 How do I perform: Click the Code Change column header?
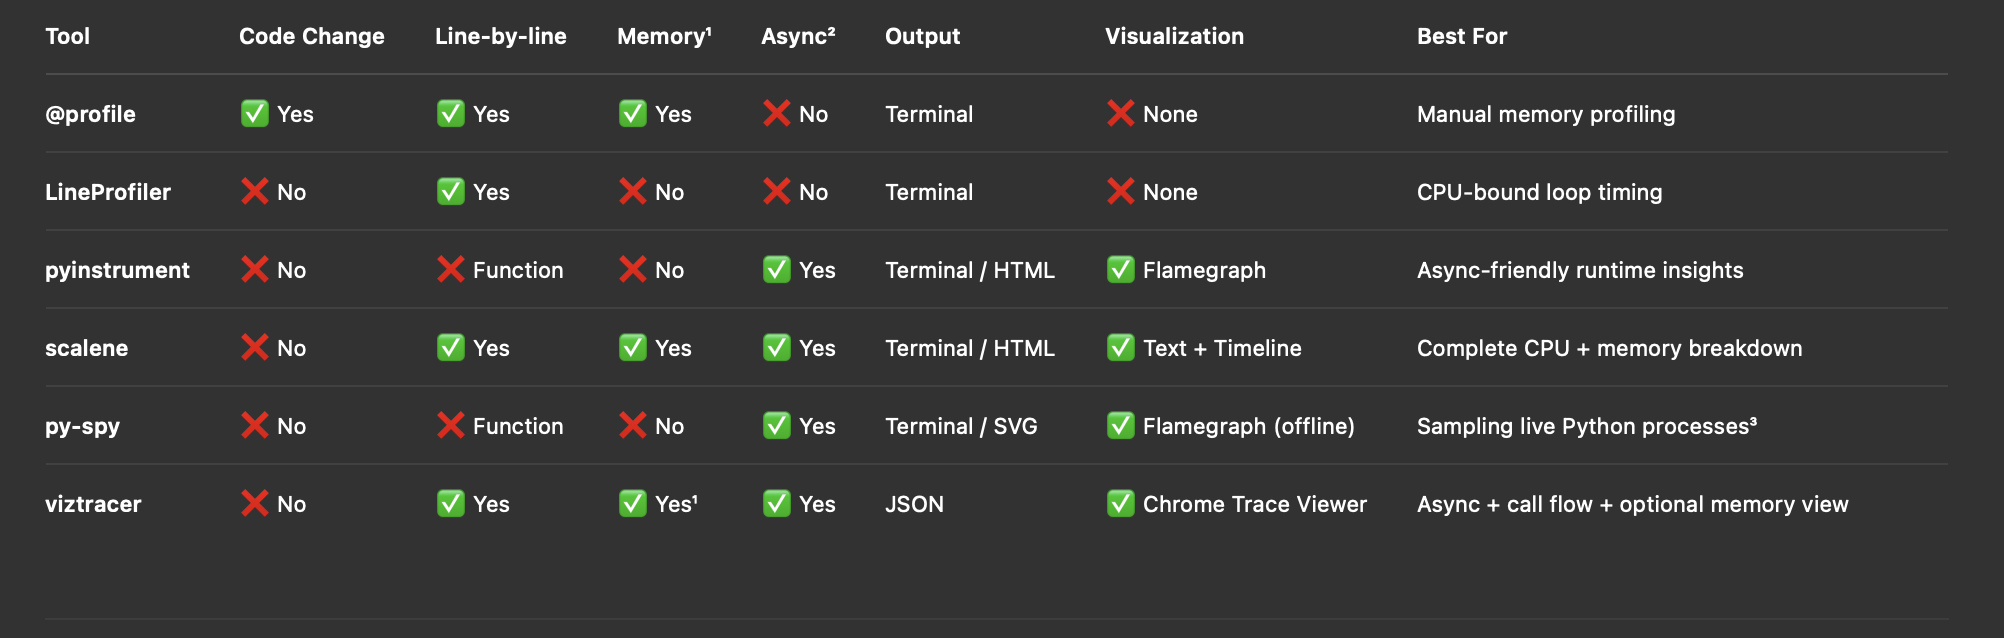tap(312, 36)
